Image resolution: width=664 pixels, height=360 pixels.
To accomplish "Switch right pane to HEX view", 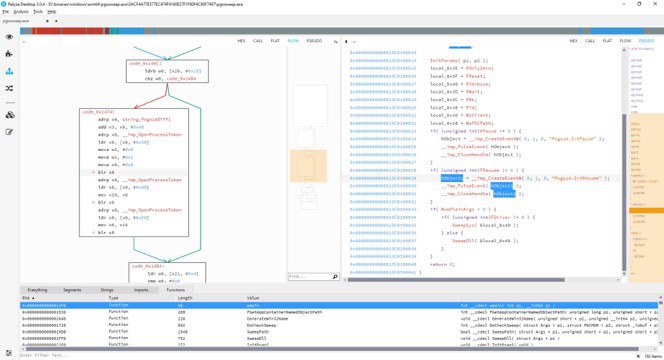I will [573, 41].
